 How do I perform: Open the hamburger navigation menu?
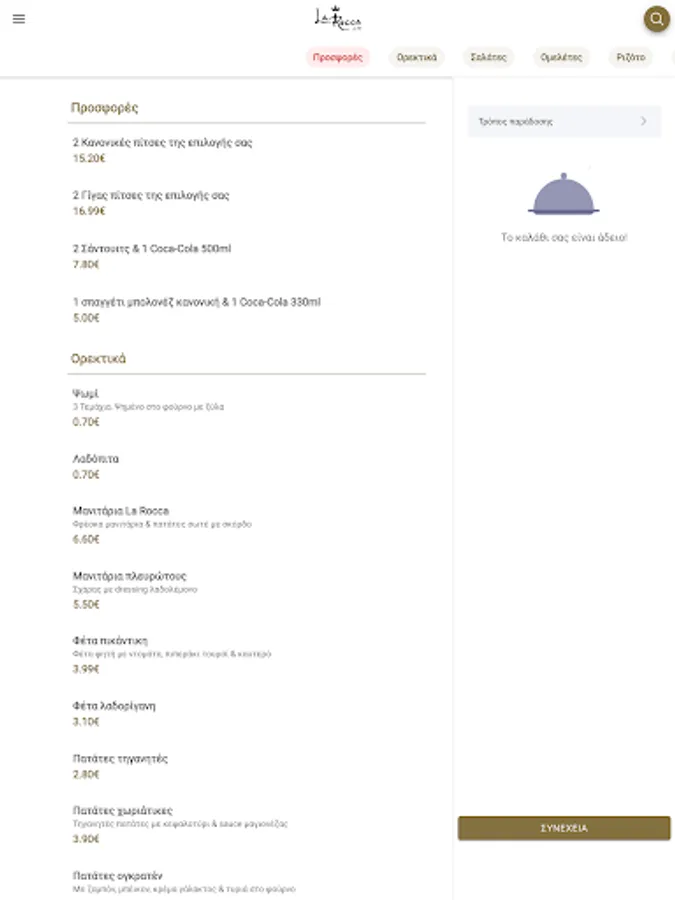(x=18, y=19)
